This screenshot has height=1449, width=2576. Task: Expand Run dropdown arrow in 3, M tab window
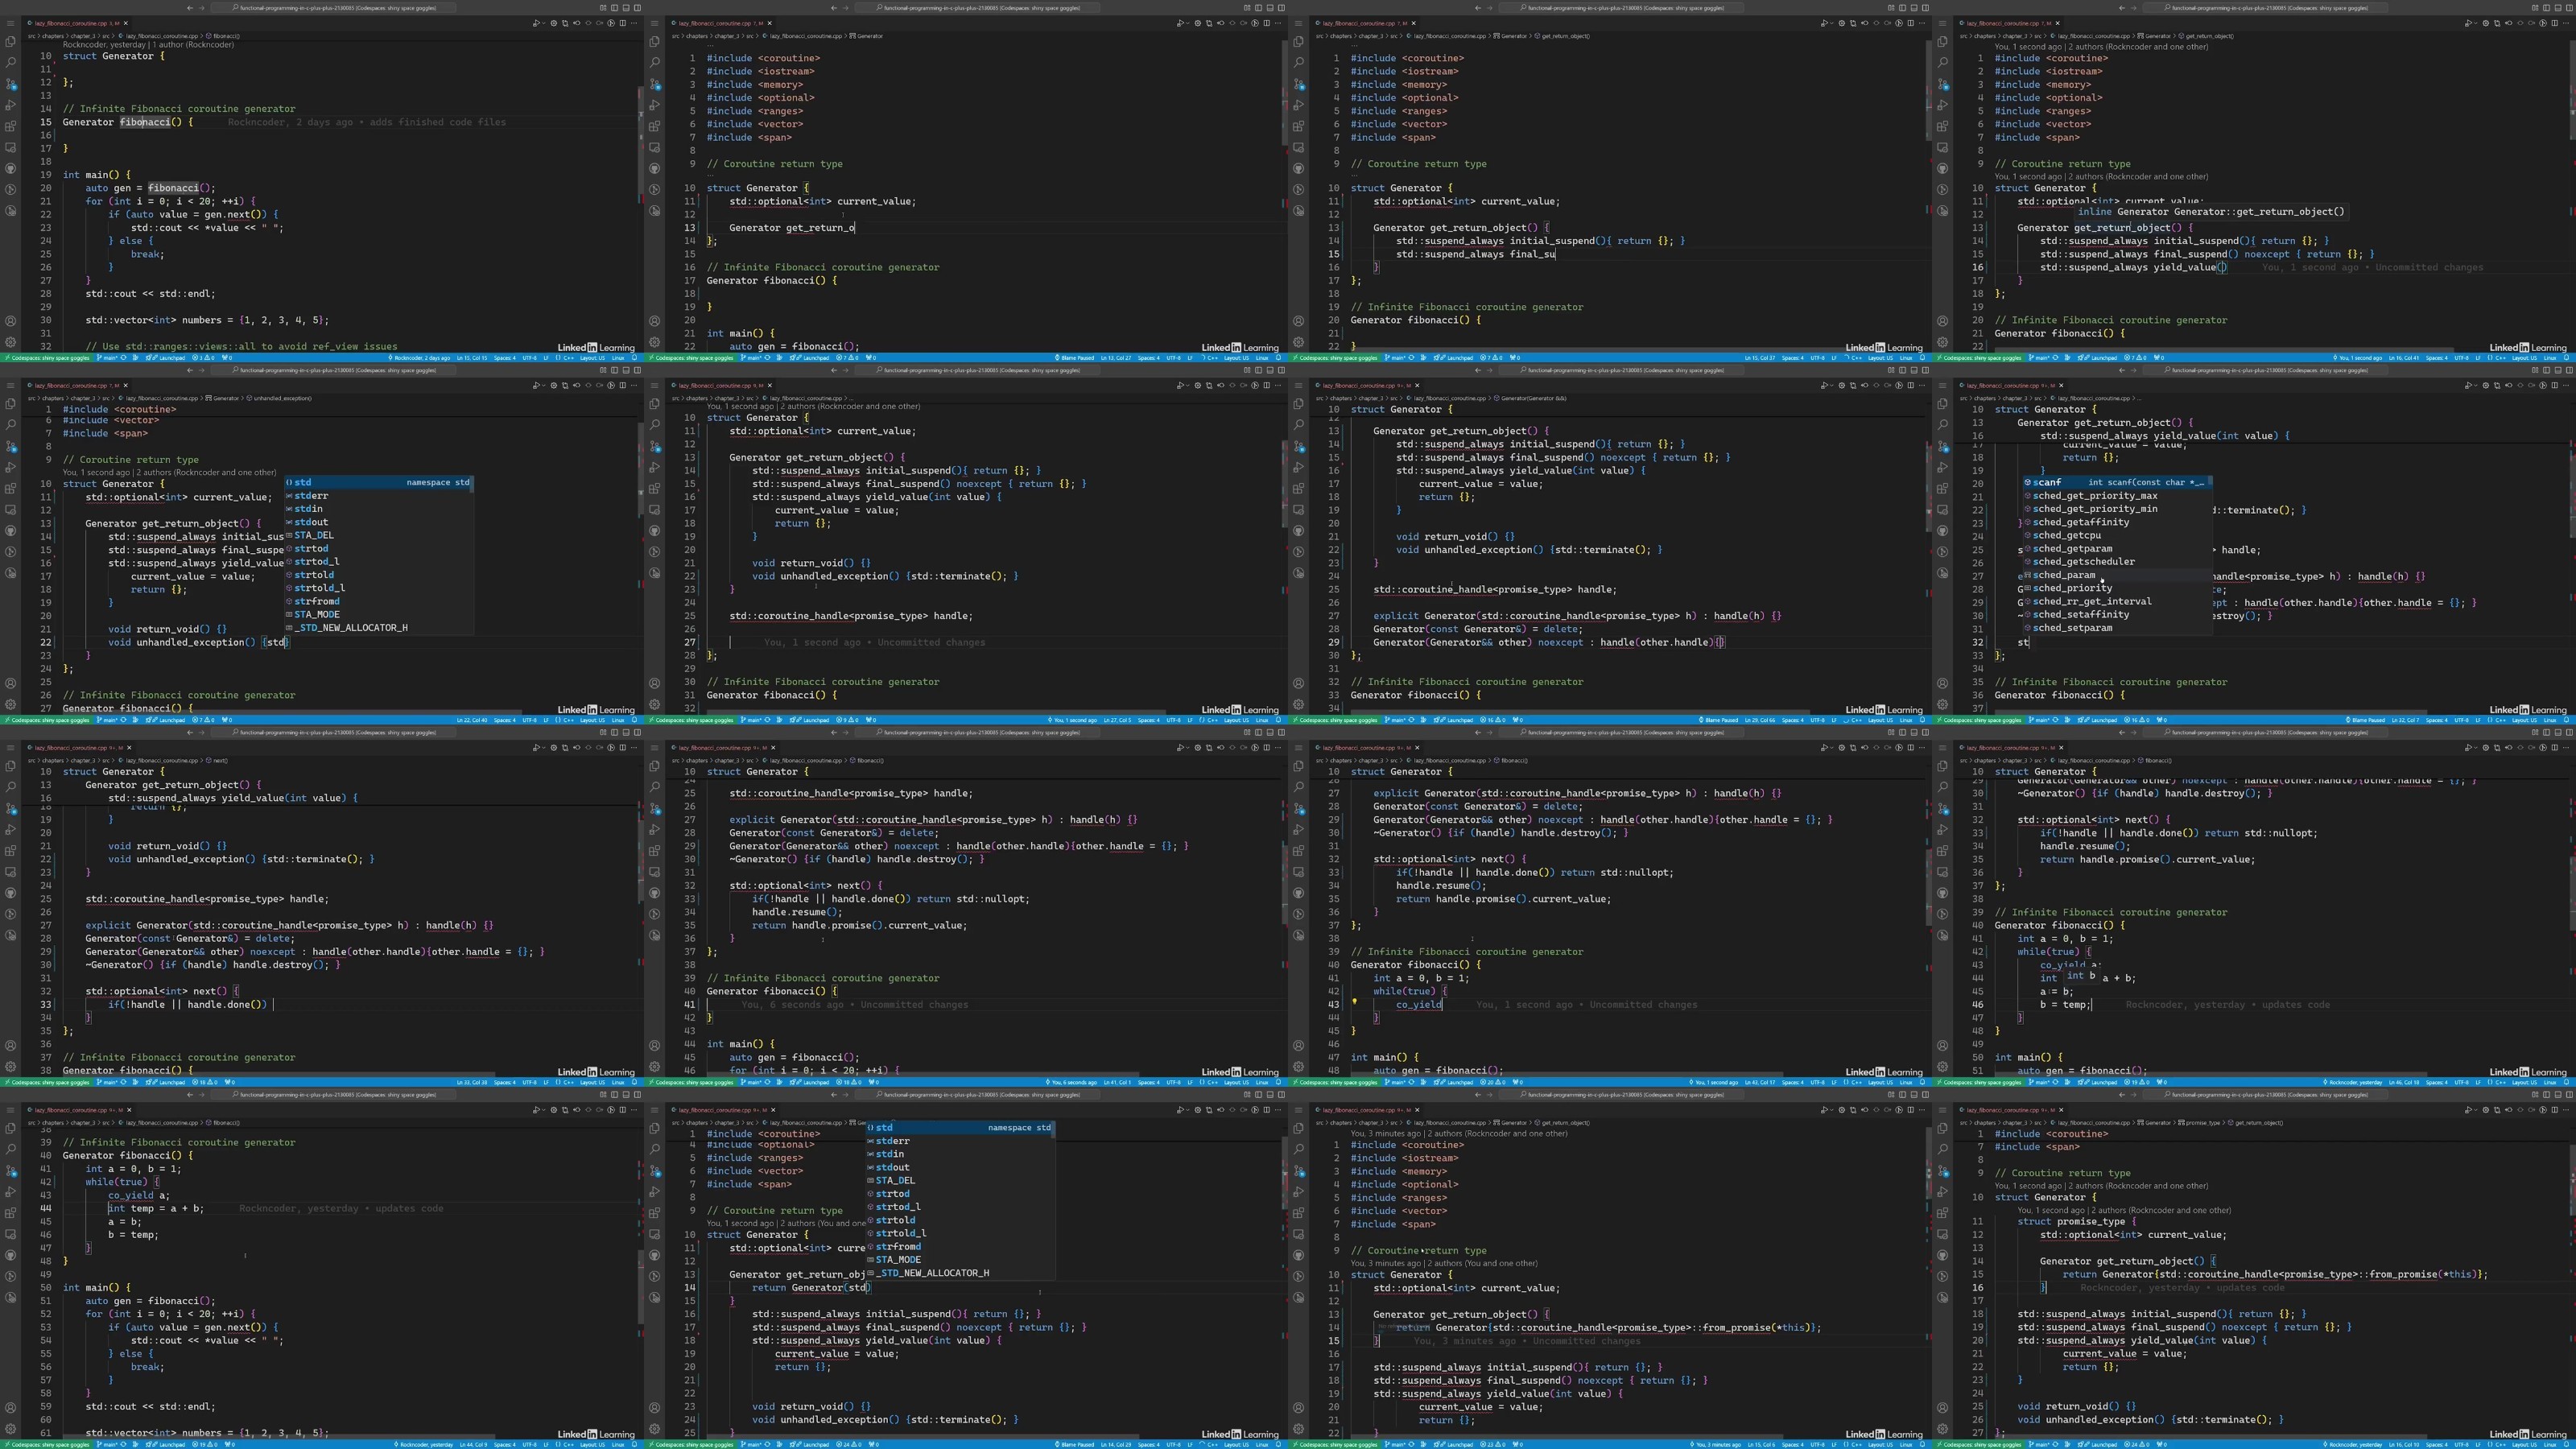coord(543,23)
